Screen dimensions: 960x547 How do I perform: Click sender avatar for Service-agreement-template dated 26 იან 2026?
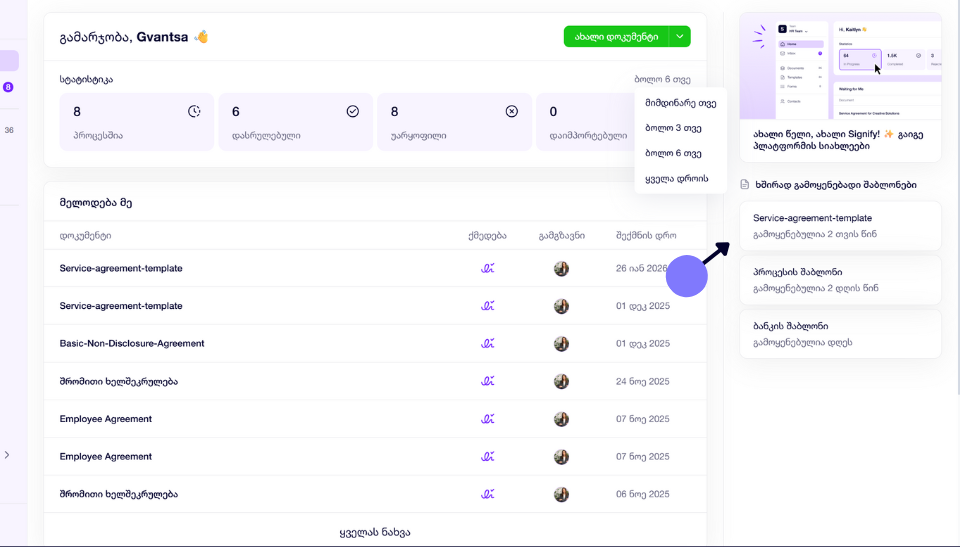[561, 268]
